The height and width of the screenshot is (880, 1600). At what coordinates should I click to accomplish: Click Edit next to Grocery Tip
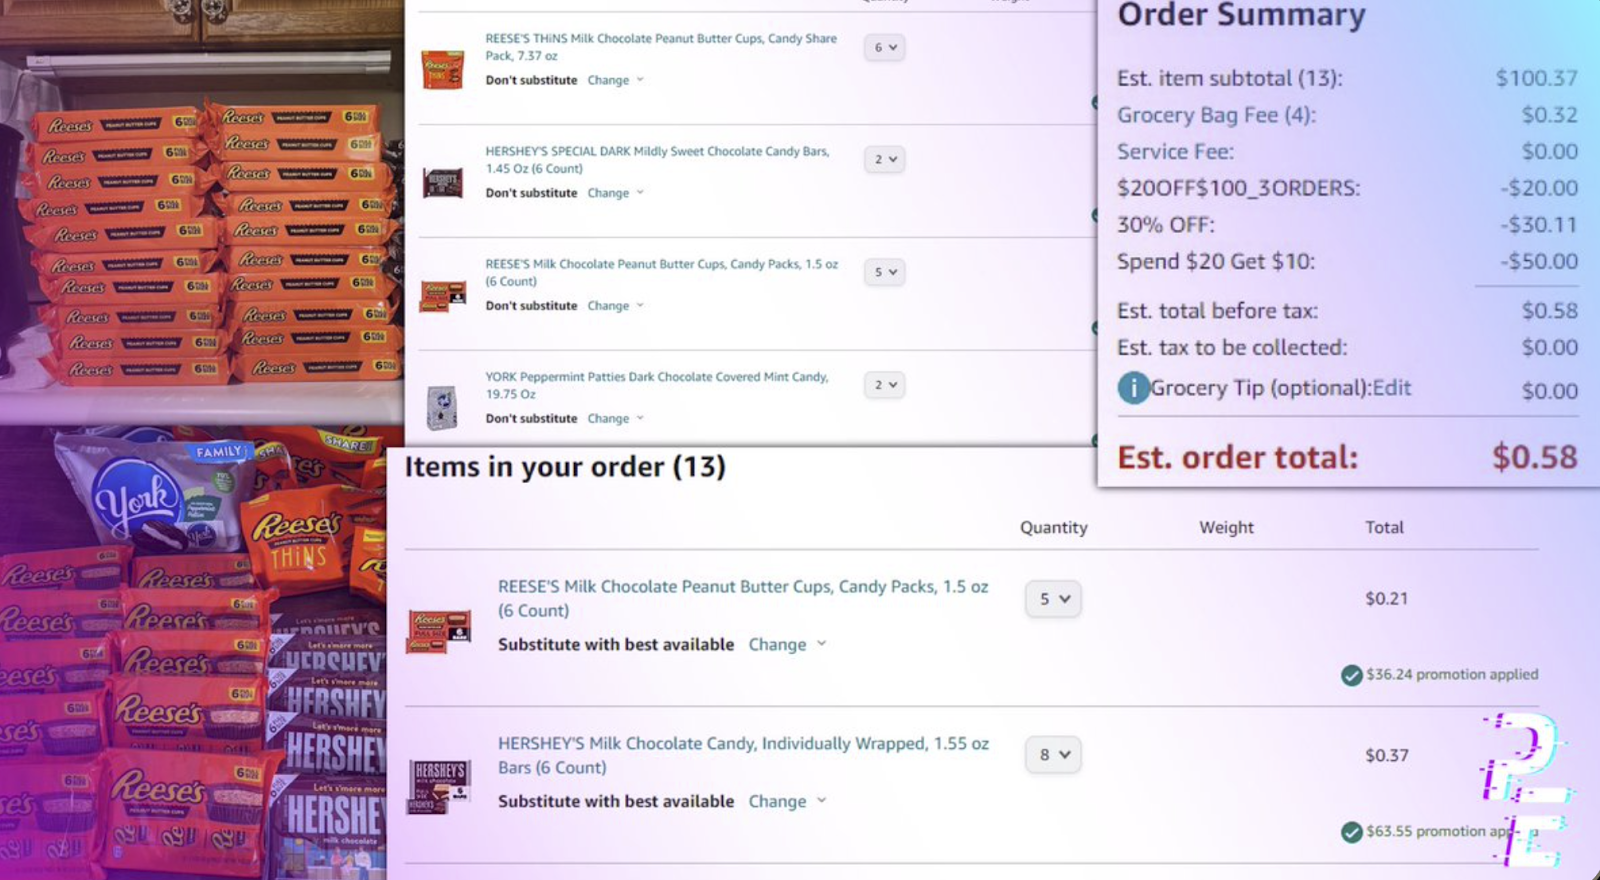(1392, 388)
